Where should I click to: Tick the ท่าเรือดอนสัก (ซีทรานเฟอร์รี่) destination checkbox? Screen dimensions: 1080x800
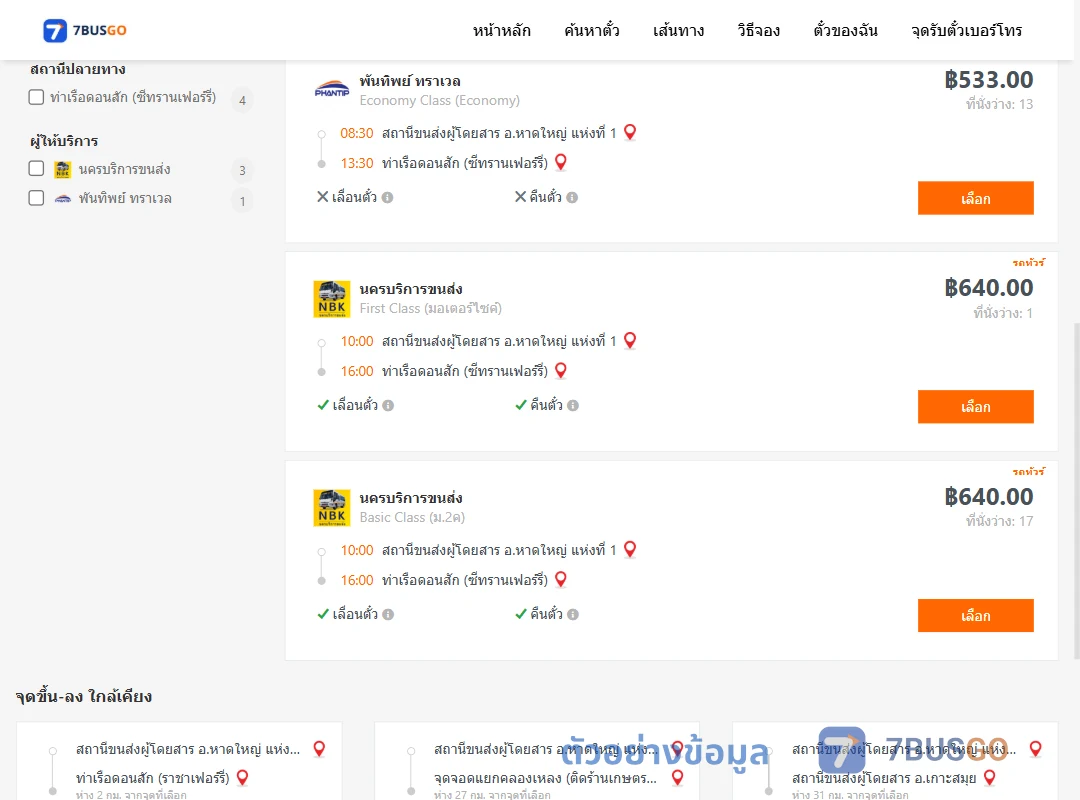[x=37, y=97]
